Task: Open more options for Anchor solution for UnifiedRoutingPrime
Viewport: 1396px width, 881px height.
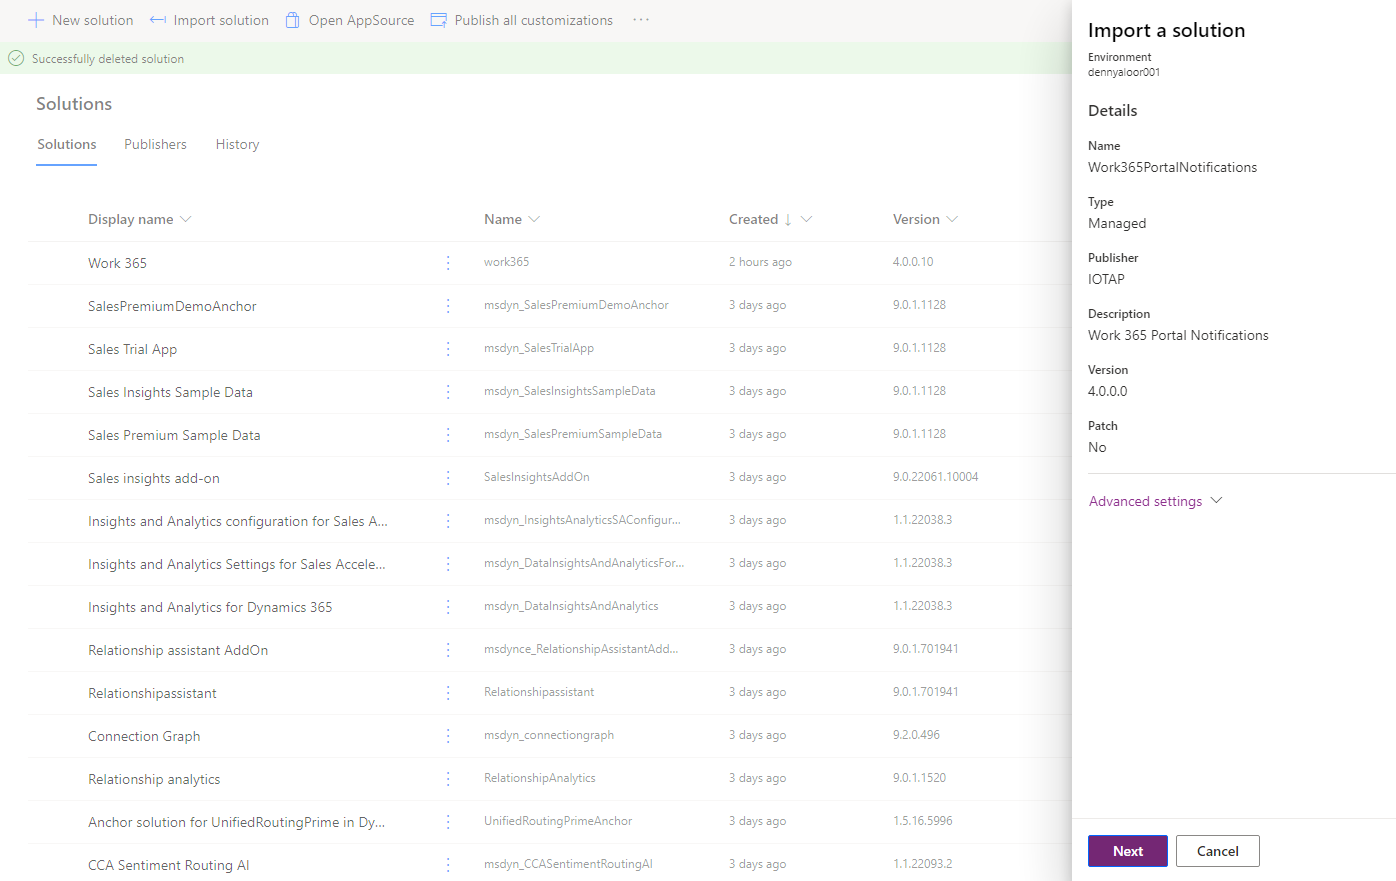Action: click(x=448, y=822)
